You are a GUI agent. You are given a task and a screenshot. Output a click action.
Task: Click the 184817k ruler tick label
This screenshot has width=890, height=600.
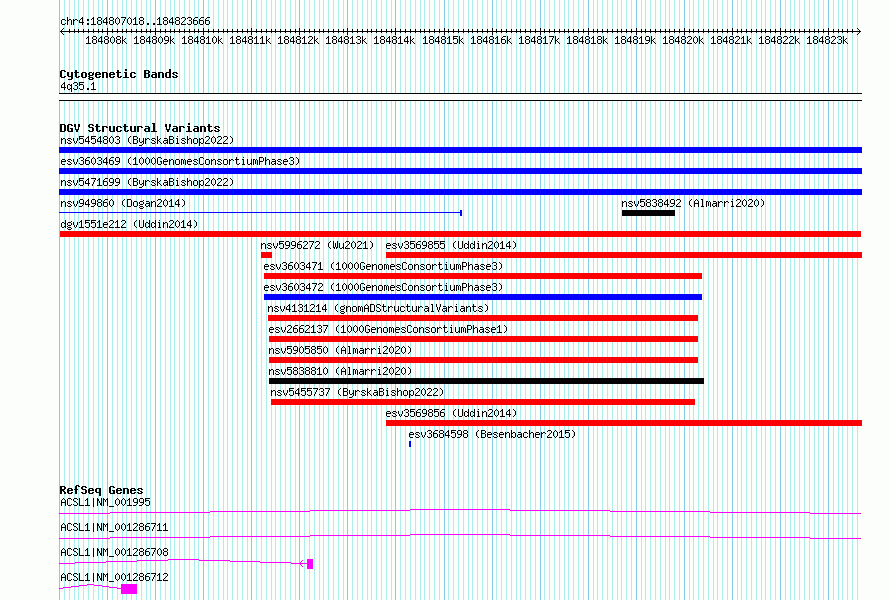pos(539,40)
